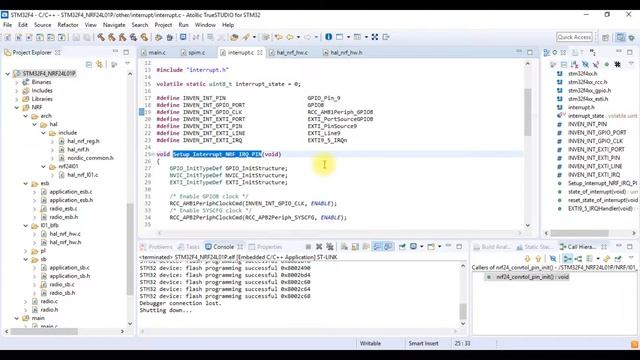Image resolution: width=640 pixels, height=360 pixels.
Task: Select INVEN_INT_EXTI_LINE in Outline
Action: coord(595,166)
